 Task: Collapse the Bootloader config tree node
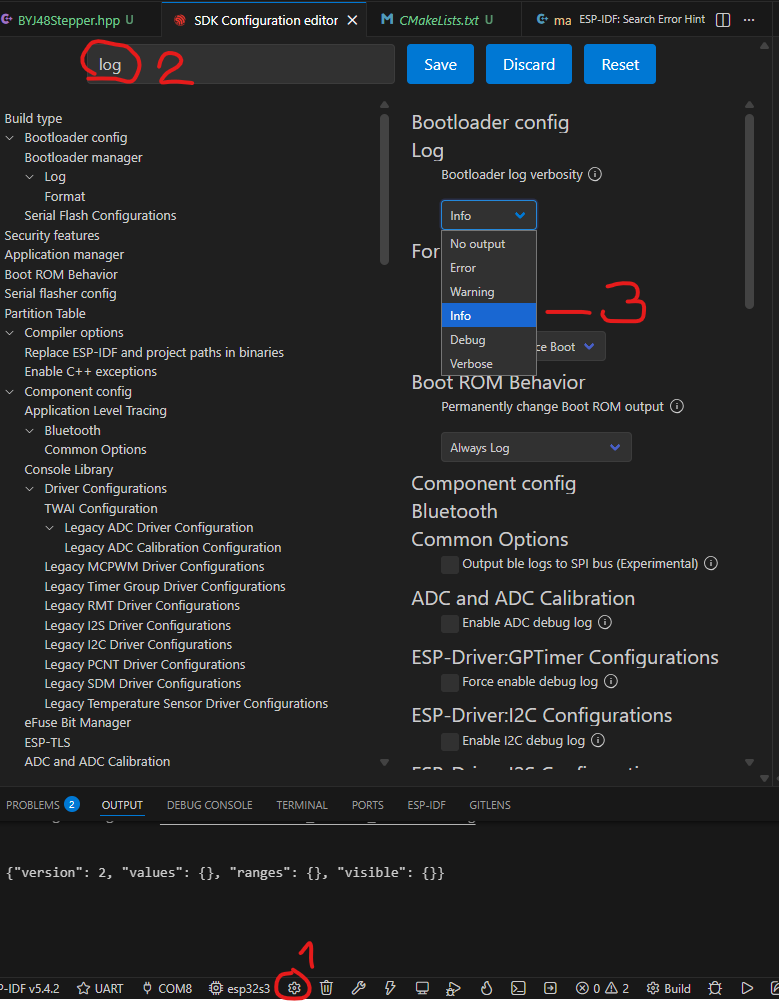10,138
